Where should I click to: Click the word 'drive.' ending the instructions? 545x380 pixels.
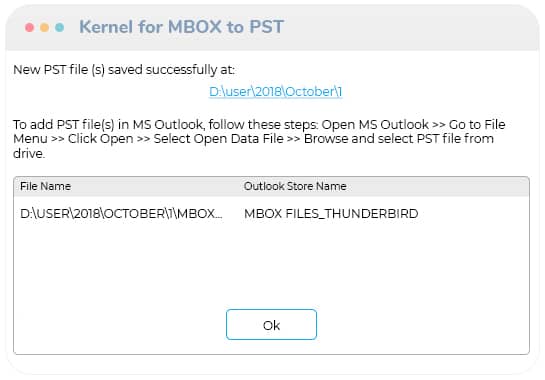(x=29, y=153)
